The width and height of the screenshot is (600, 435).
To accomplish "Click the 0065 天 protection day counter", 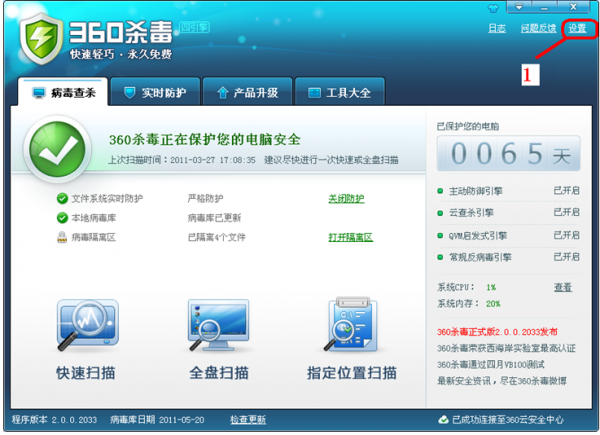I will (509, 153).
